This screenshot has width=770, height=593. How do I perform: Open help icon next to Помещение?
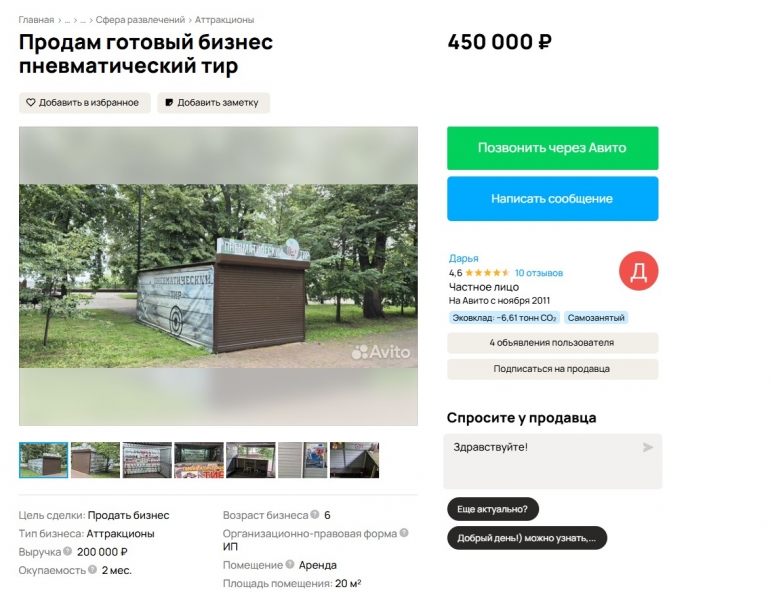[x=290, y=565]
